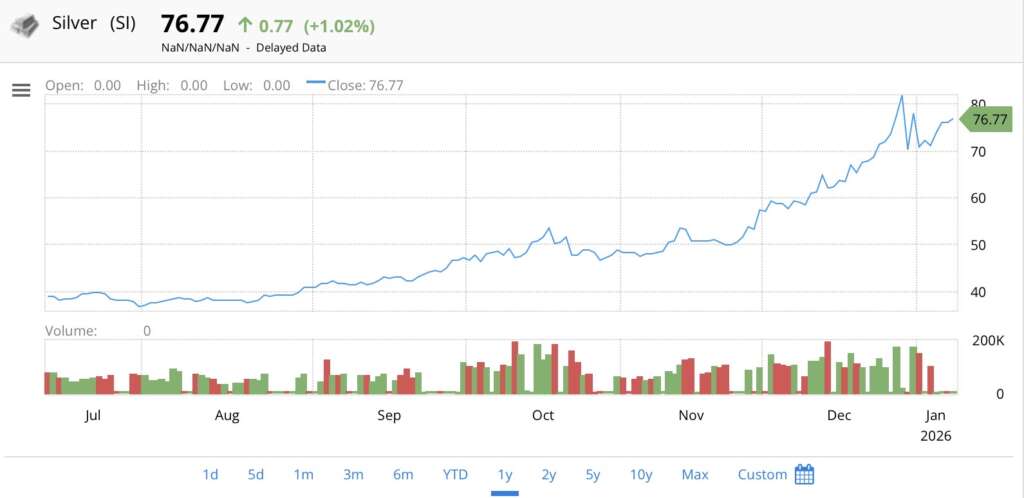The image size is (1024, 498).
Task: Choose the YTD range
Action: point(455,474)
